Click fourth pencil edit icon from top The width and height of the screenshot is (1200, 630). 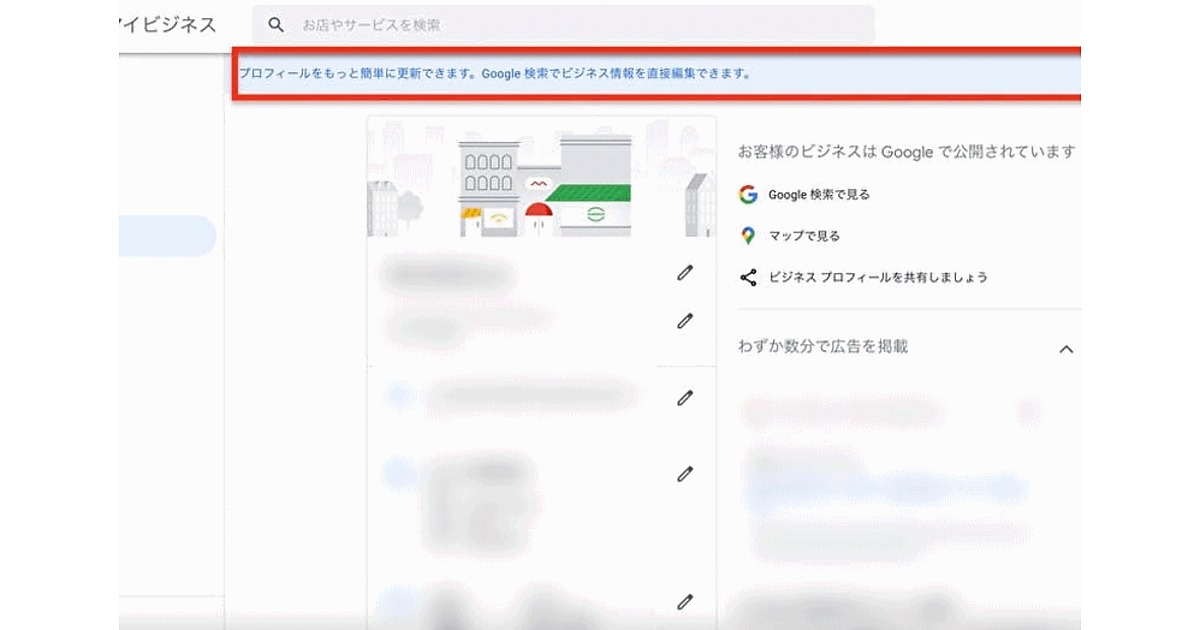pos(684,474)
